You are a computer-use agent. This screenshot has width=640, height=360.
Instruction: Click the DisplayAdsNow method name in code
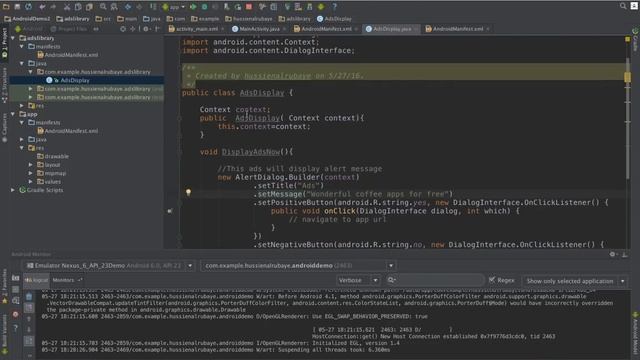click(251, 152)
